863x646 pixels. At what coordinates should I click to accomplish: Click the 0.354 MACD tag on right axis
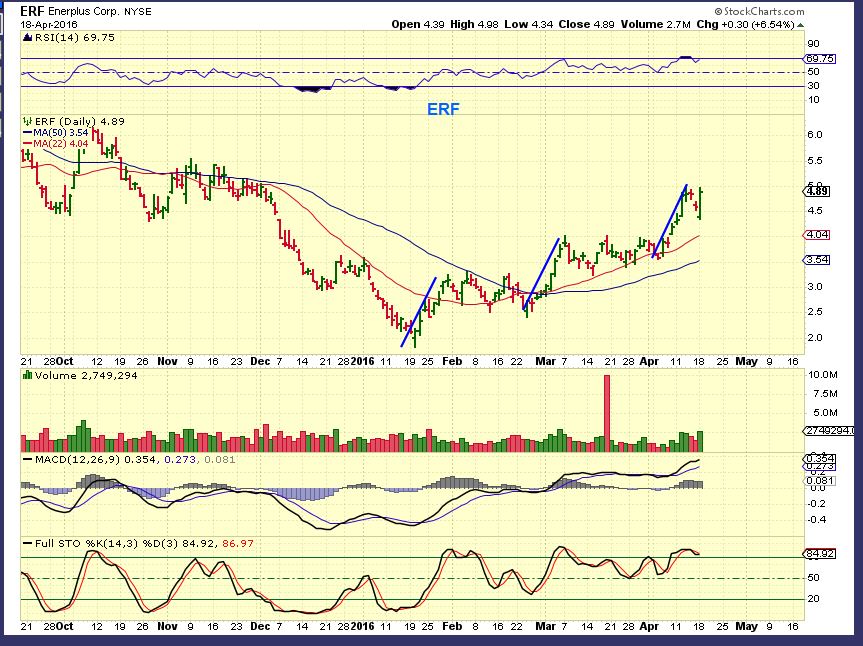tap(820, 458)
